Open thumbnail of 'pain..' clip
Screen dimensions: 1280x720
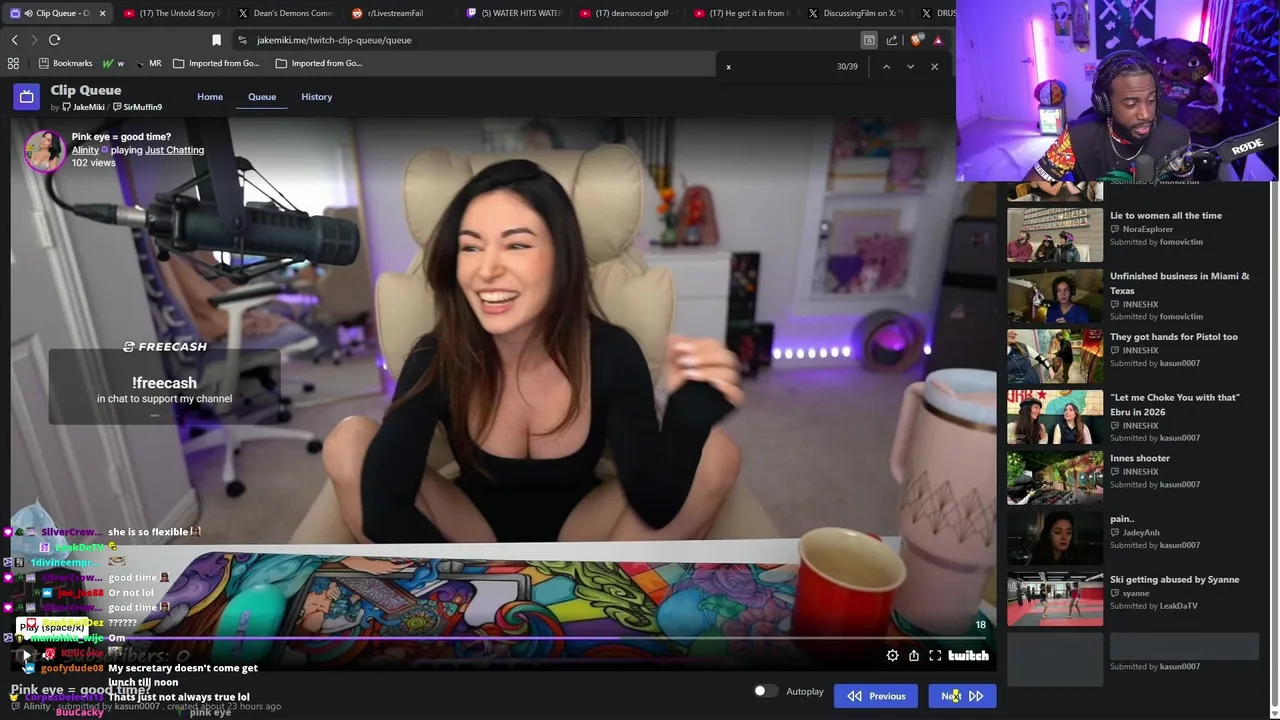tap(1055, 538)
